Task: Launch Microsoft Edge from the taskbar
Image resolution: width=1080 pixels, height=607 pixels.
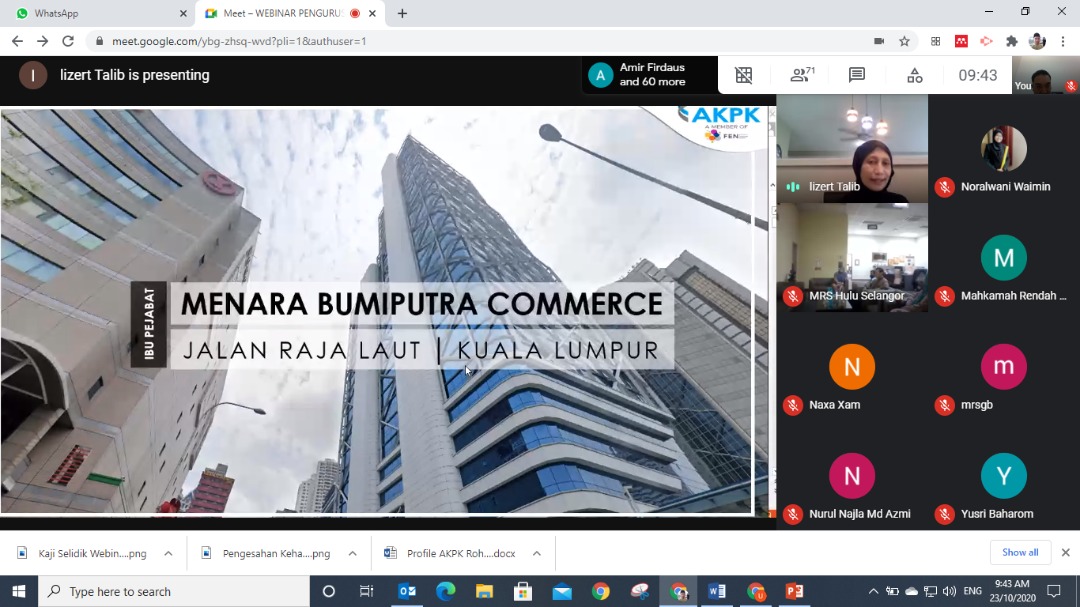Action: 446,591
